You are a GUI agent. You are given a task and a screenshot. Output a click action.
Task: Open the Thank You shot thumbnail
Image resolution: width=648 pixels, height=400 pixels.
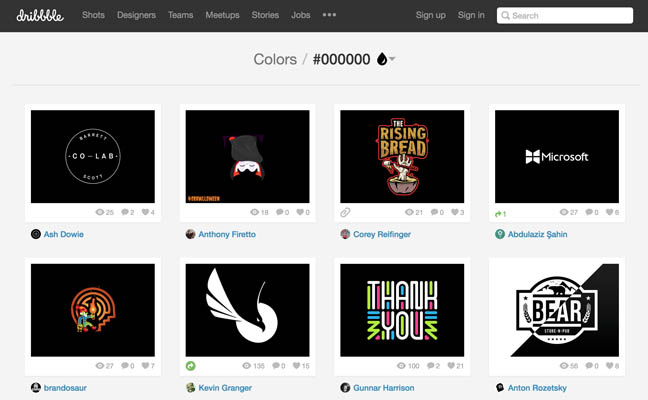402,310
